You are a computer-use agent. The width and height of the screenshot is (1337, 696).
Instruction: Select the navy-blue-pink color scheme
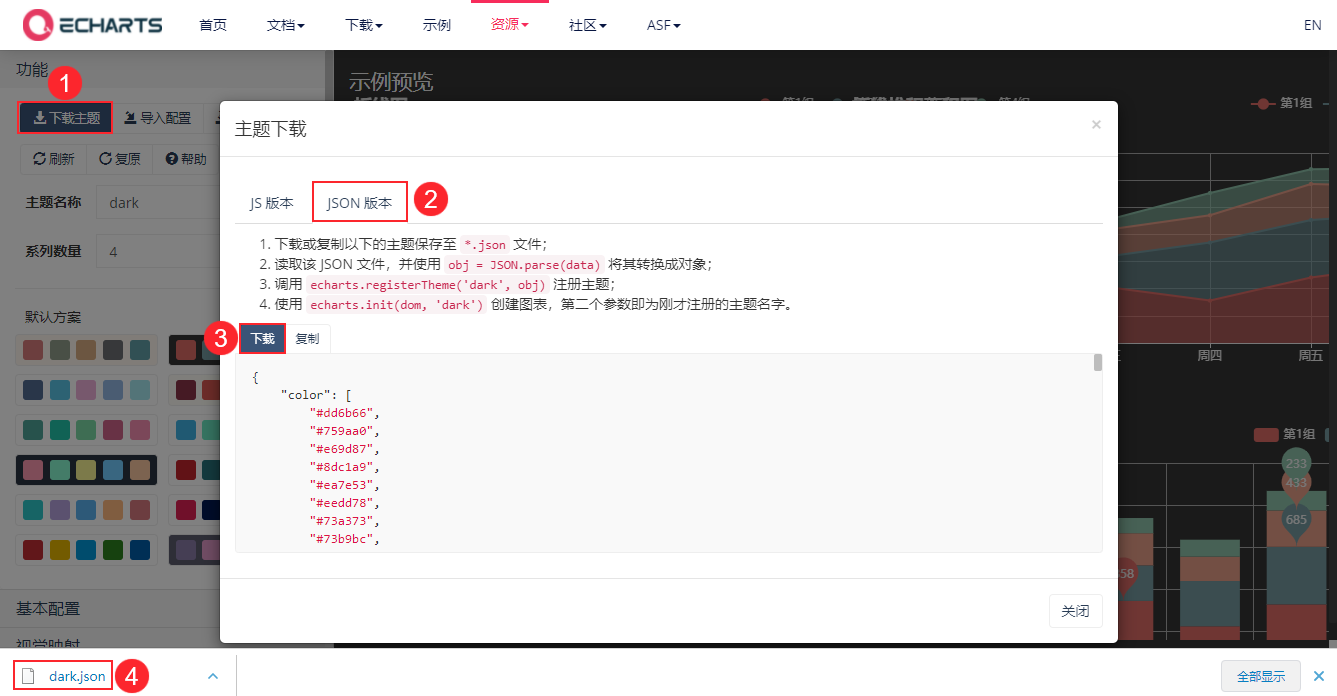(87, 390)
